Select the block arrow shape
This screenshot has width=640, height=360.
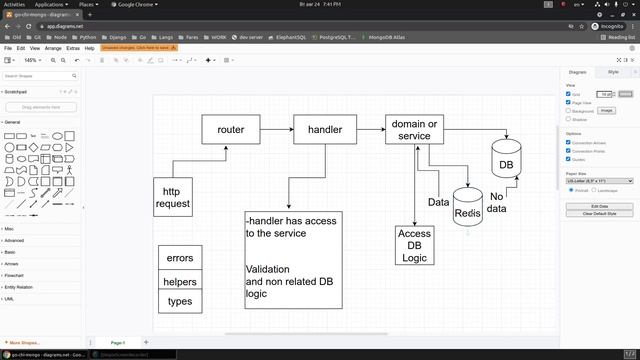(58, 193)
